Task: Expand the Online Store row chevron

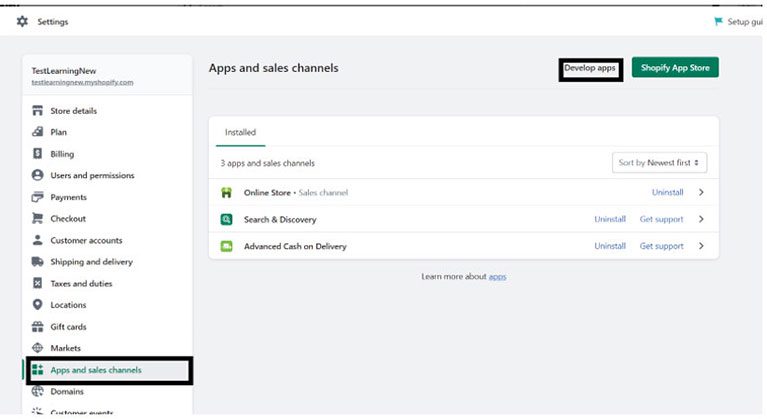Action: point(701,192)
